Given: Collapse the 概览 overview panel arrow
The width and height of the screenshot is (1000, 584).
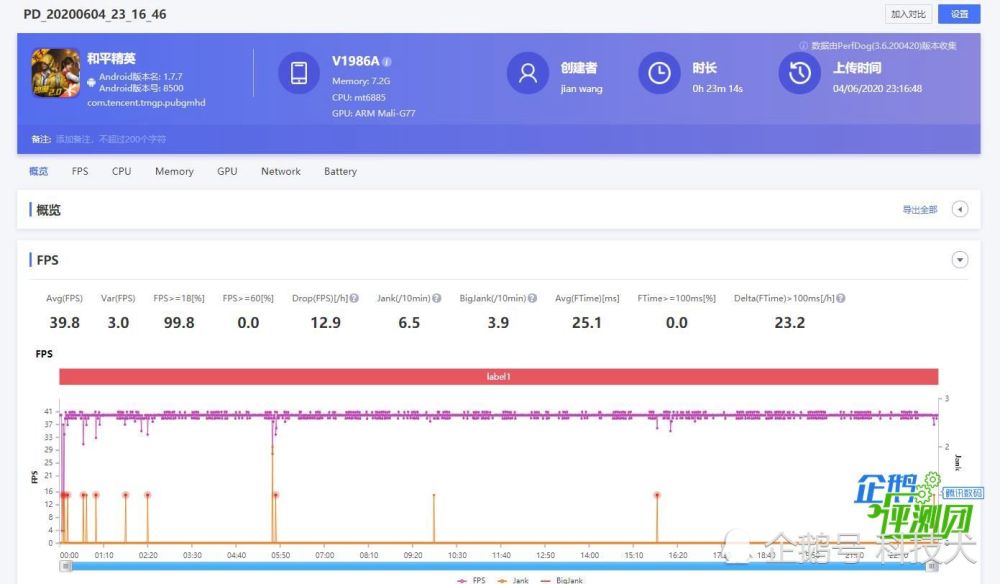Looking at the screenshot, I should (960, 209).
